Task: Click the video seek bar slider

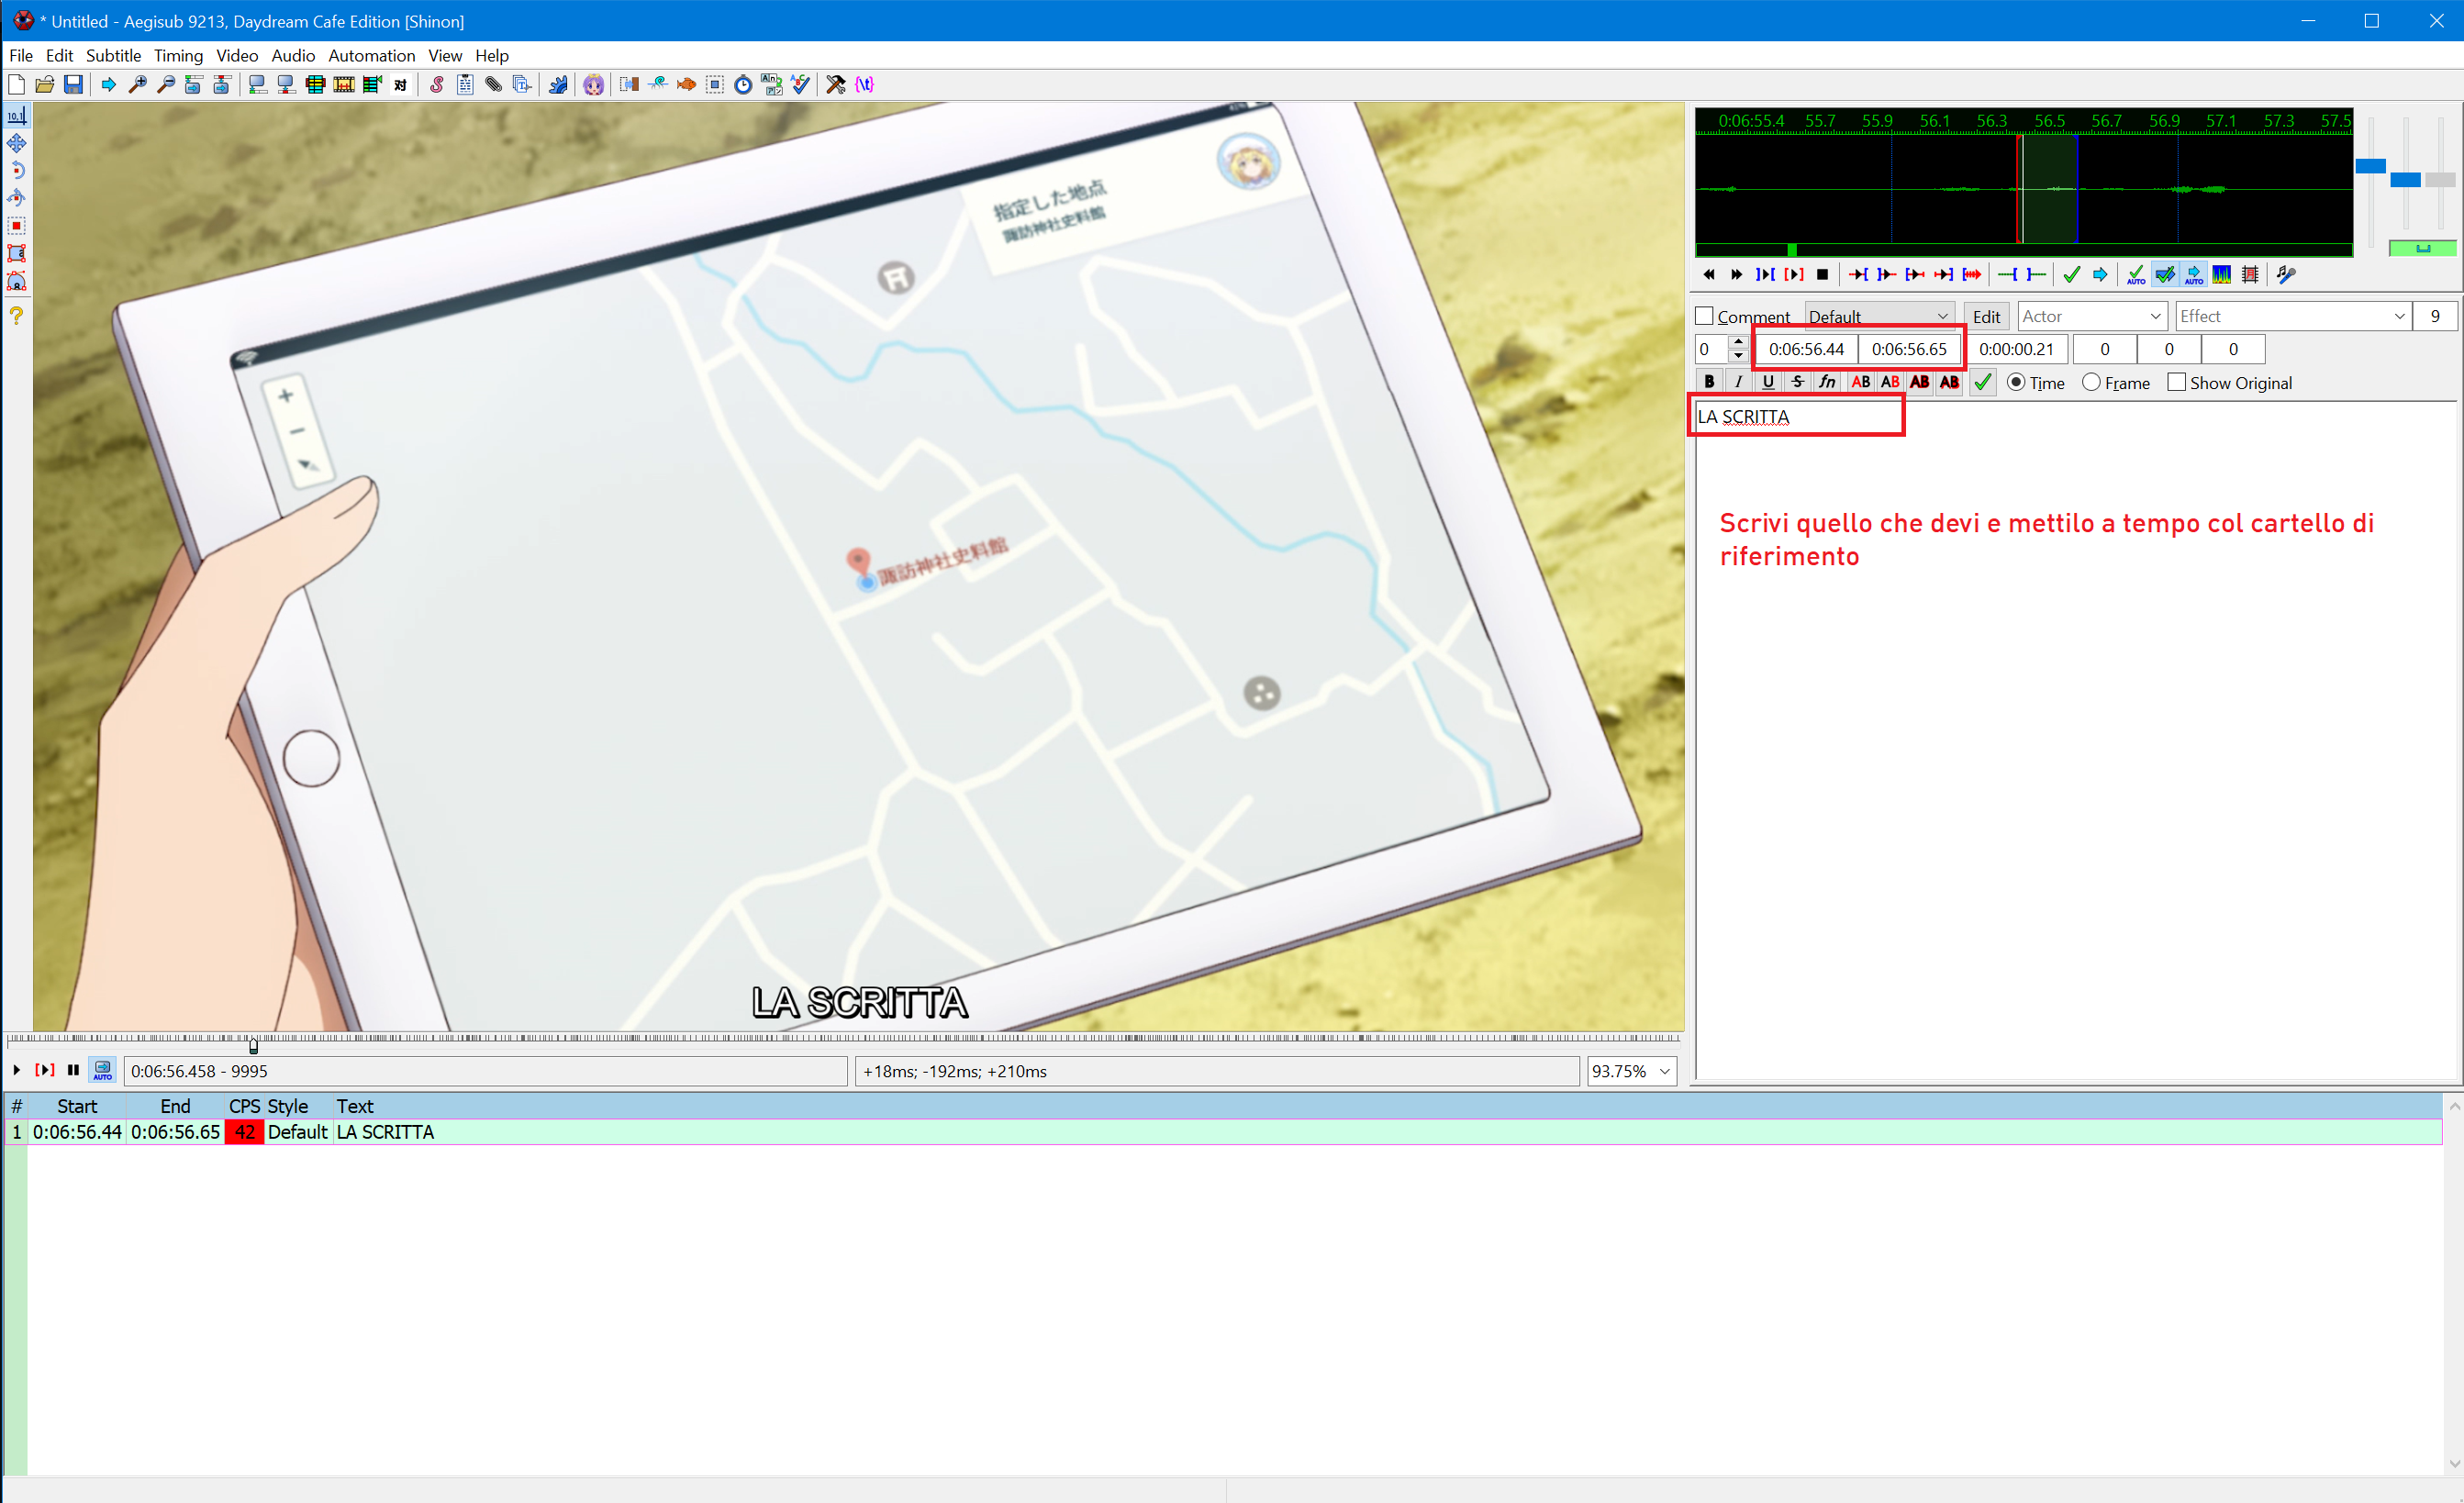Action: (x=253, y=1045)
